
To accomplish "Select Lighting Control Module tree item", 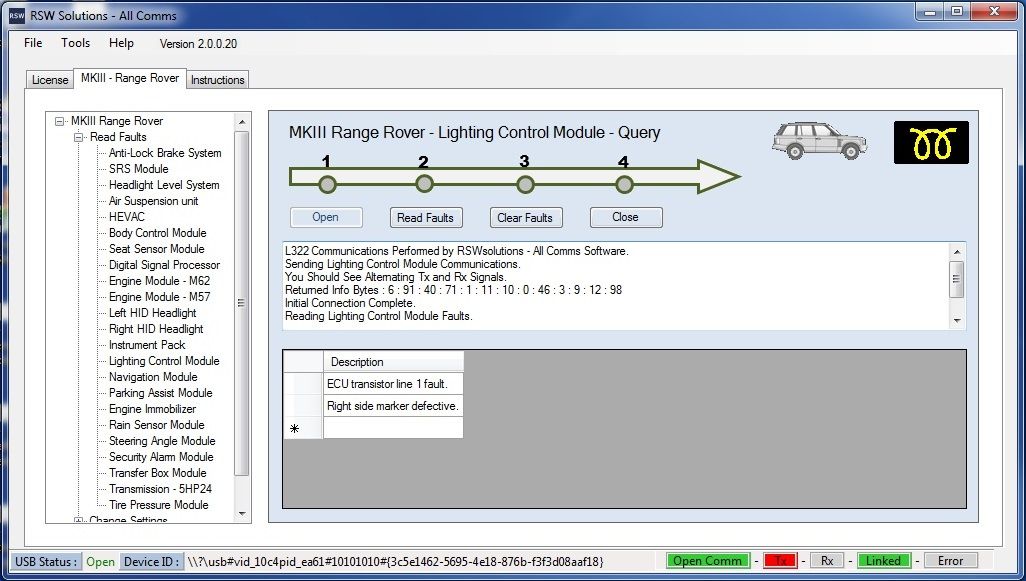I will point(164,361).
